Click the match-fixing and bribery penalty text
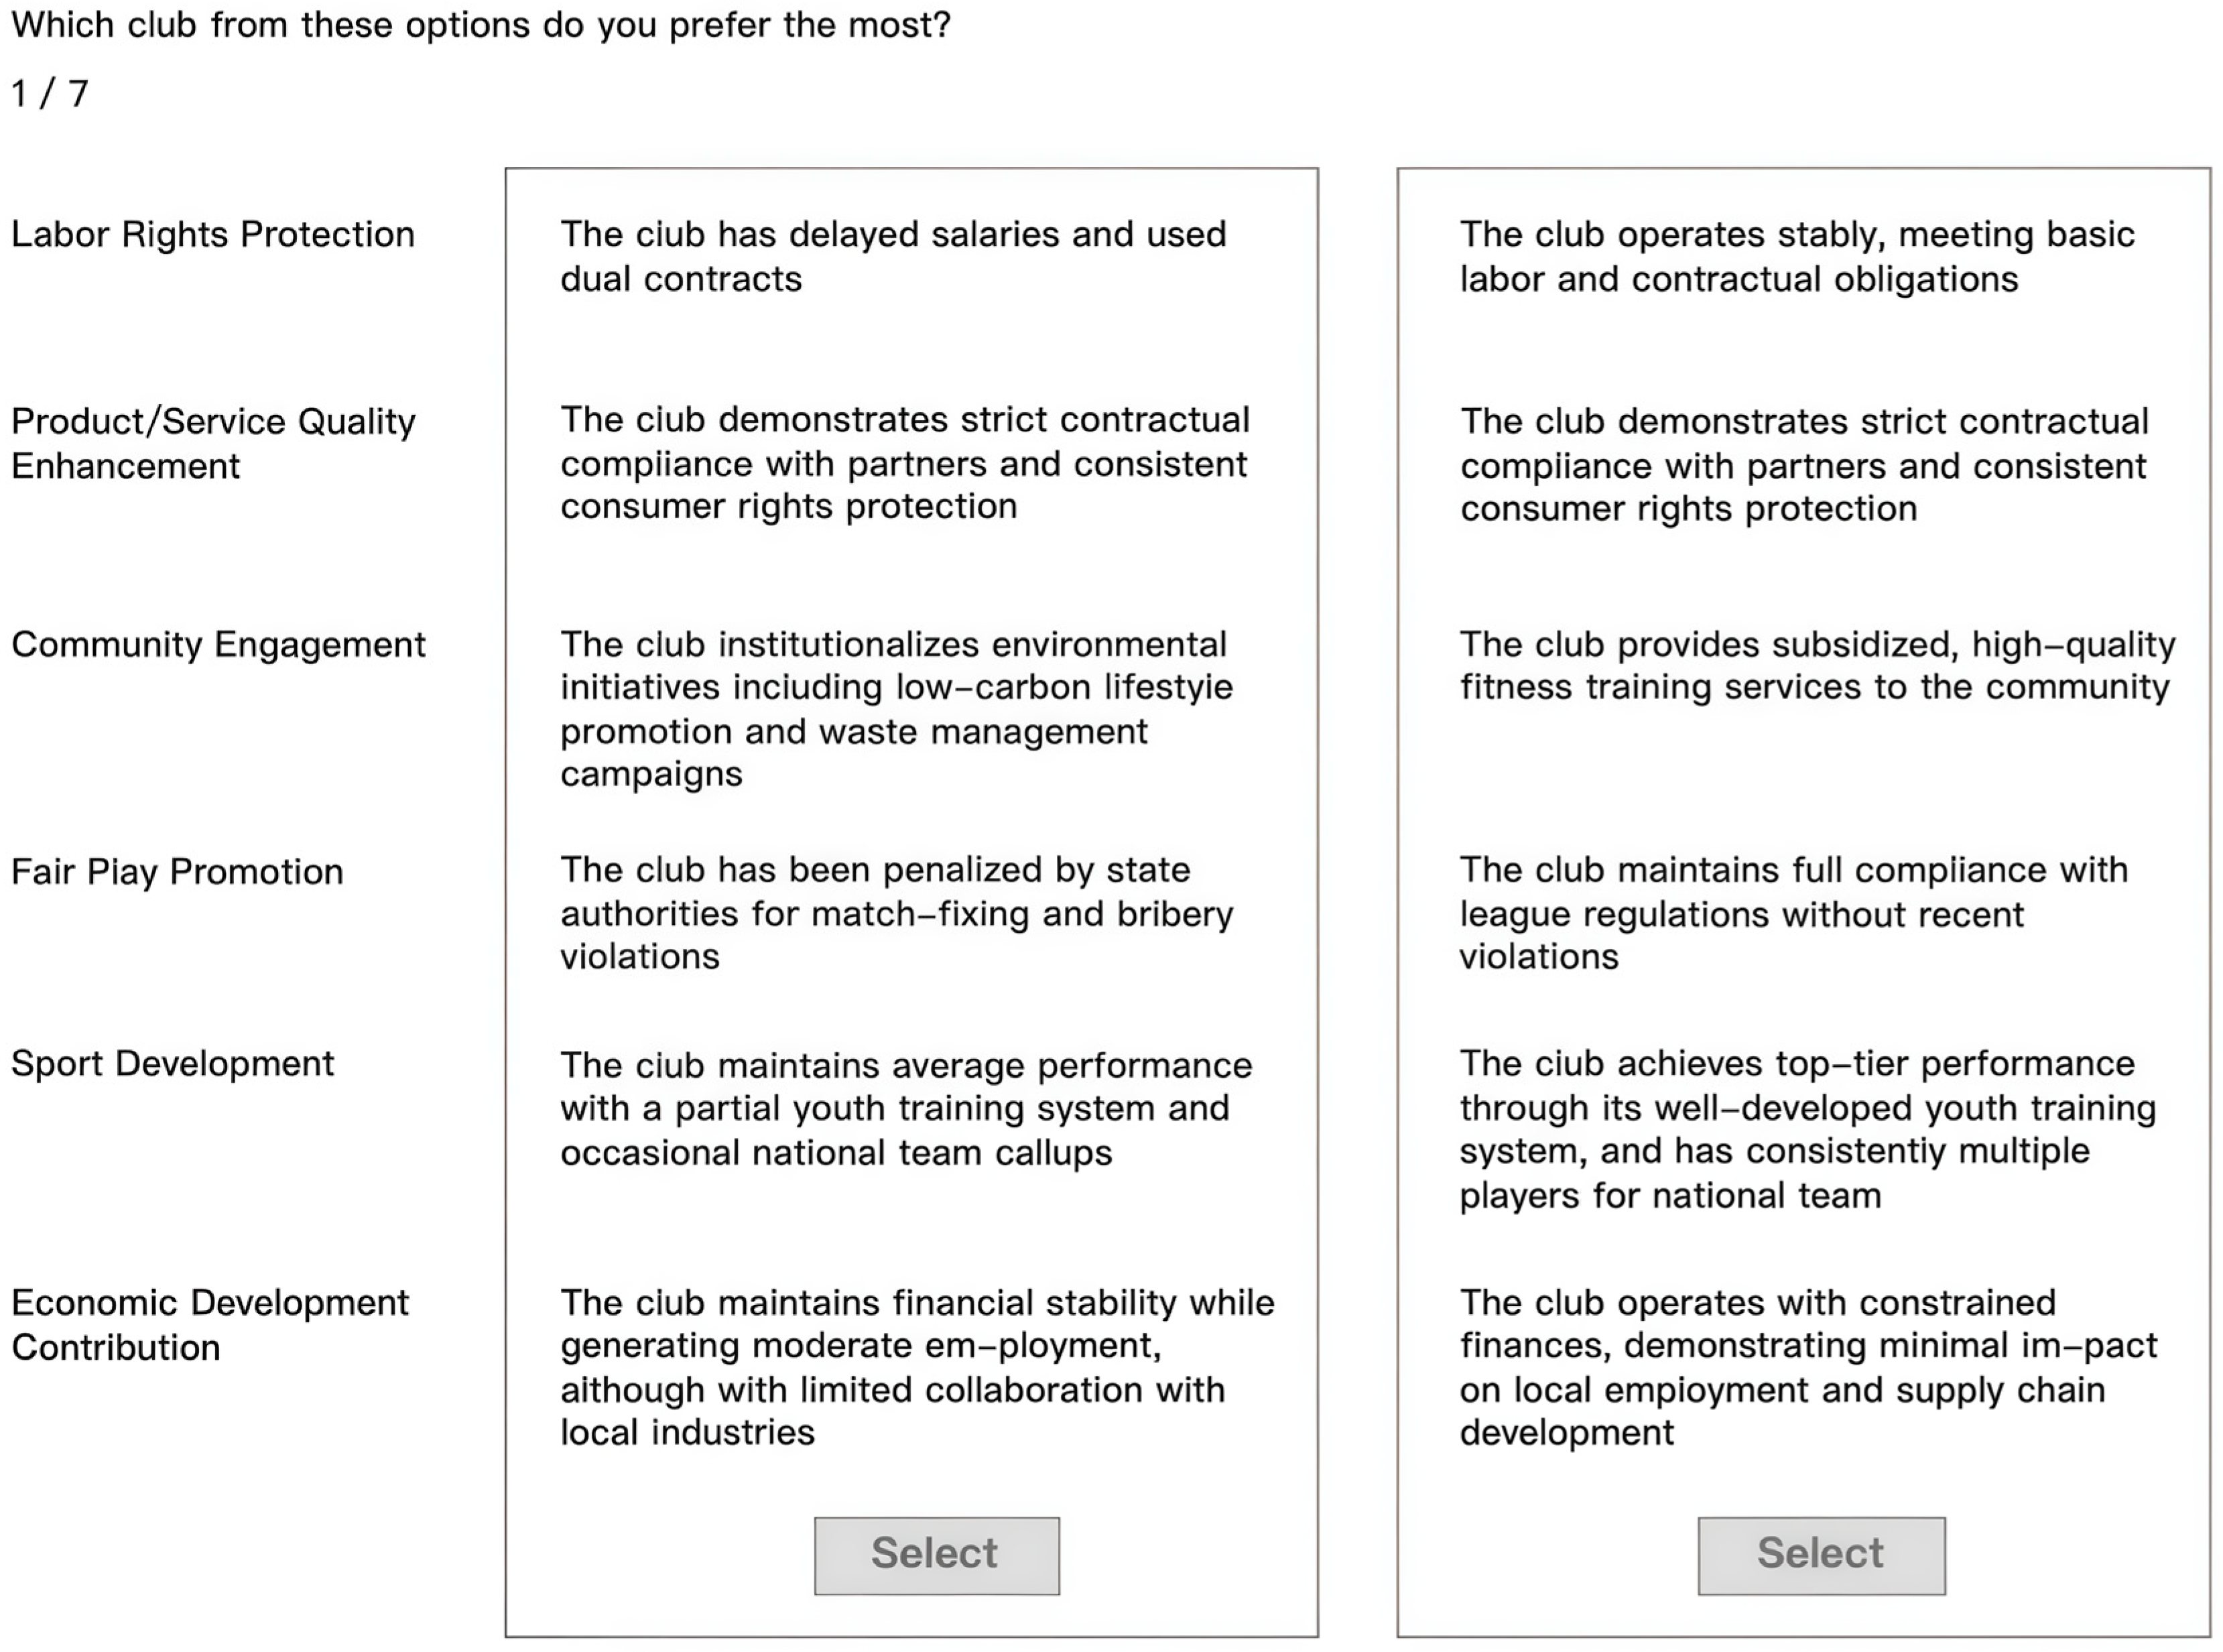The image size is (2223, 1652). [x=896, y=912]
